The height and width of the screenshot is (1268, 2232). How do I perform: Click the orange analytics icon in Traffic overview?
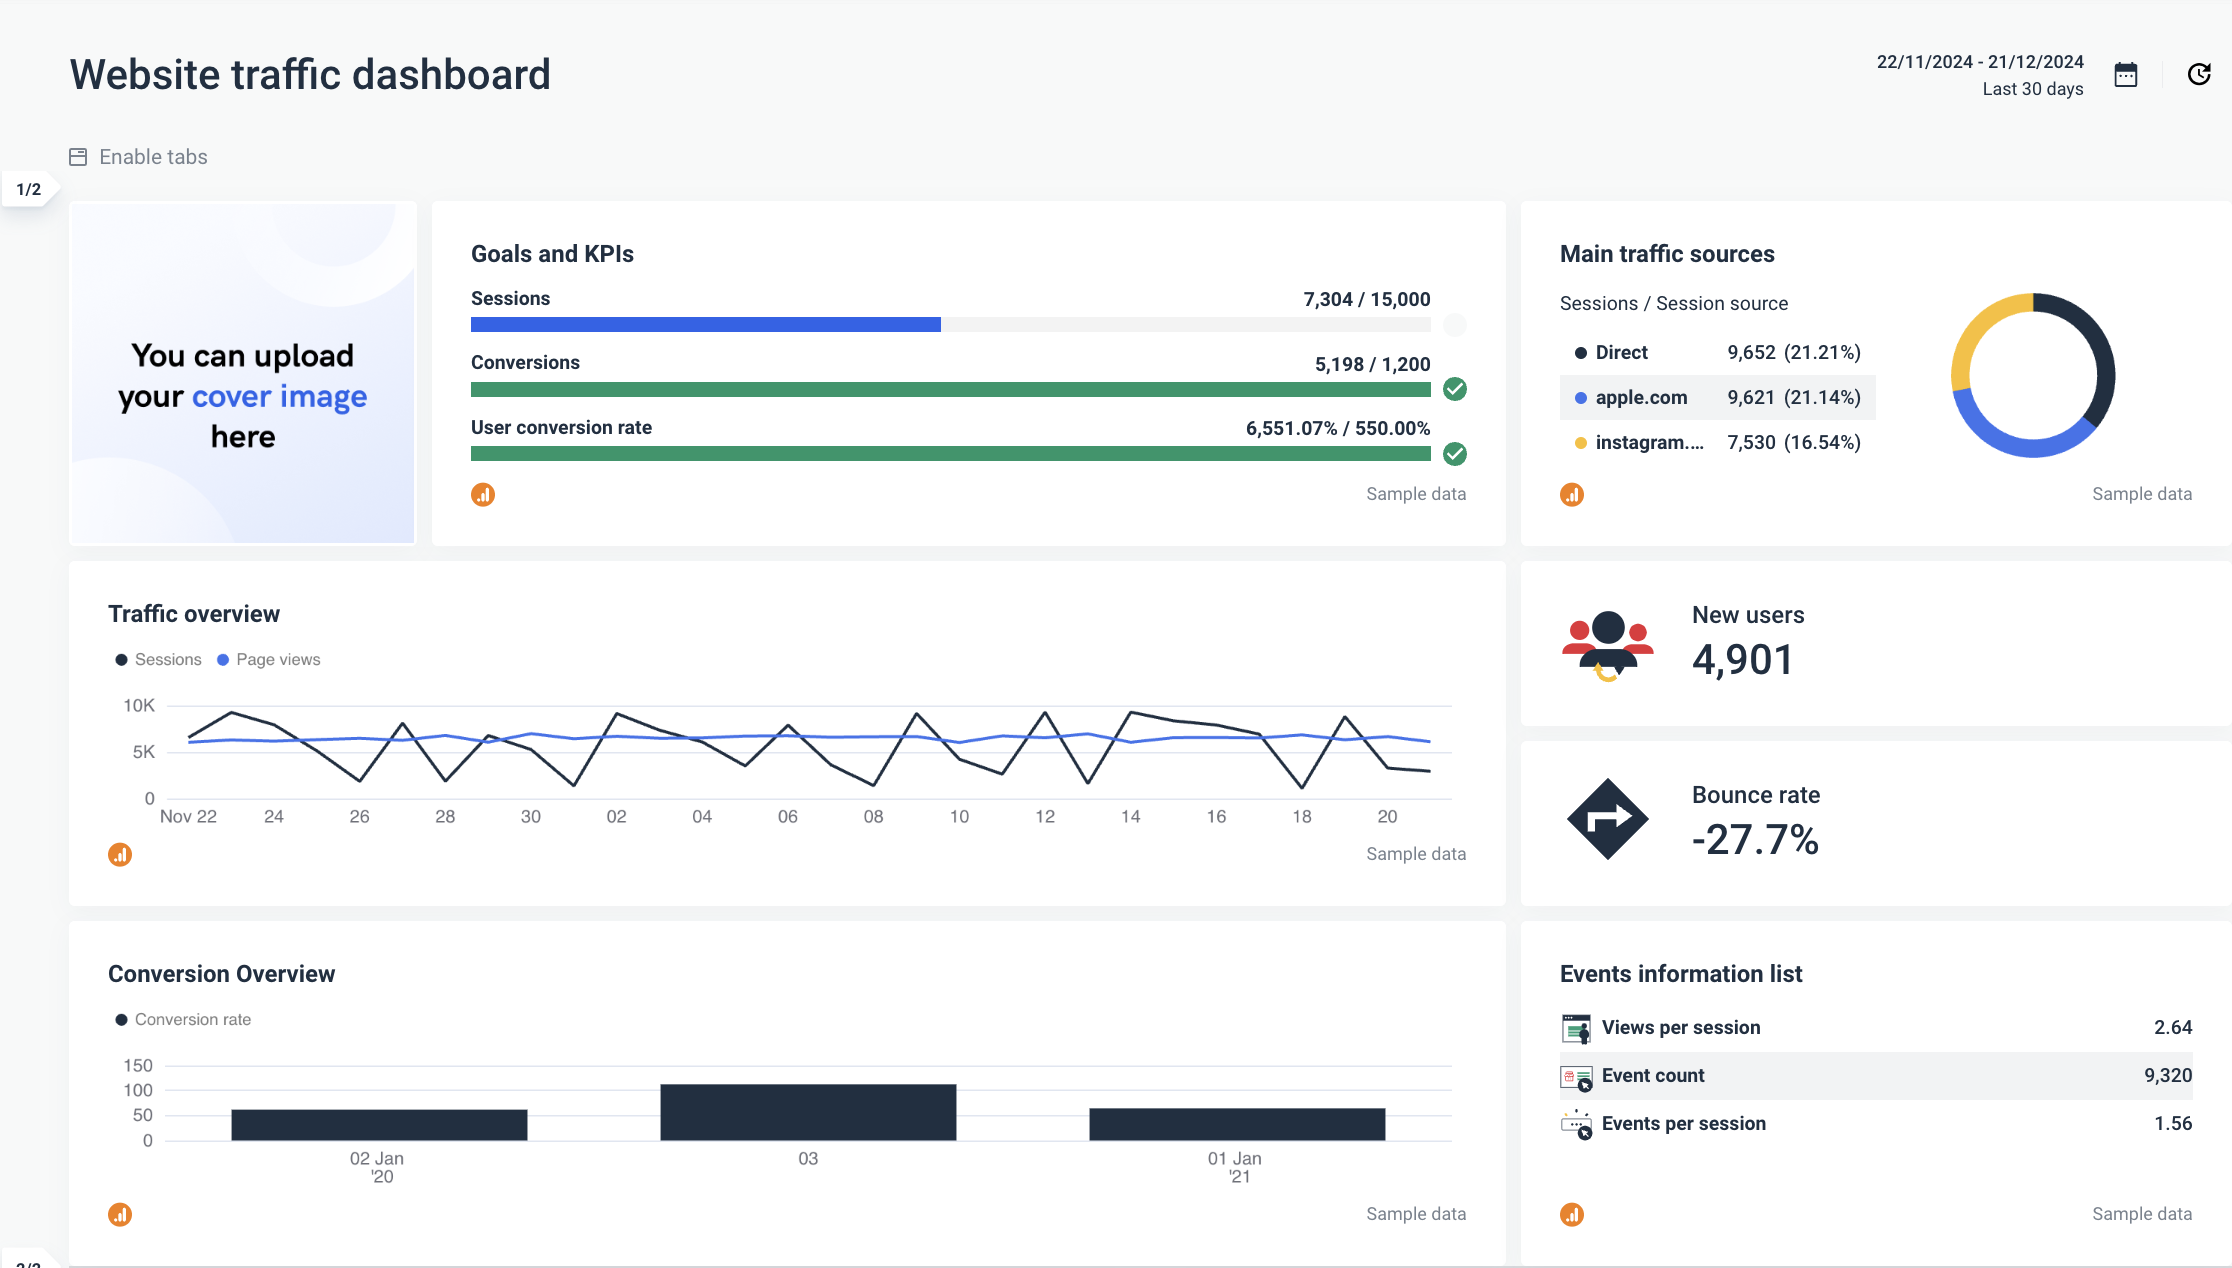[x=120, y=855]
